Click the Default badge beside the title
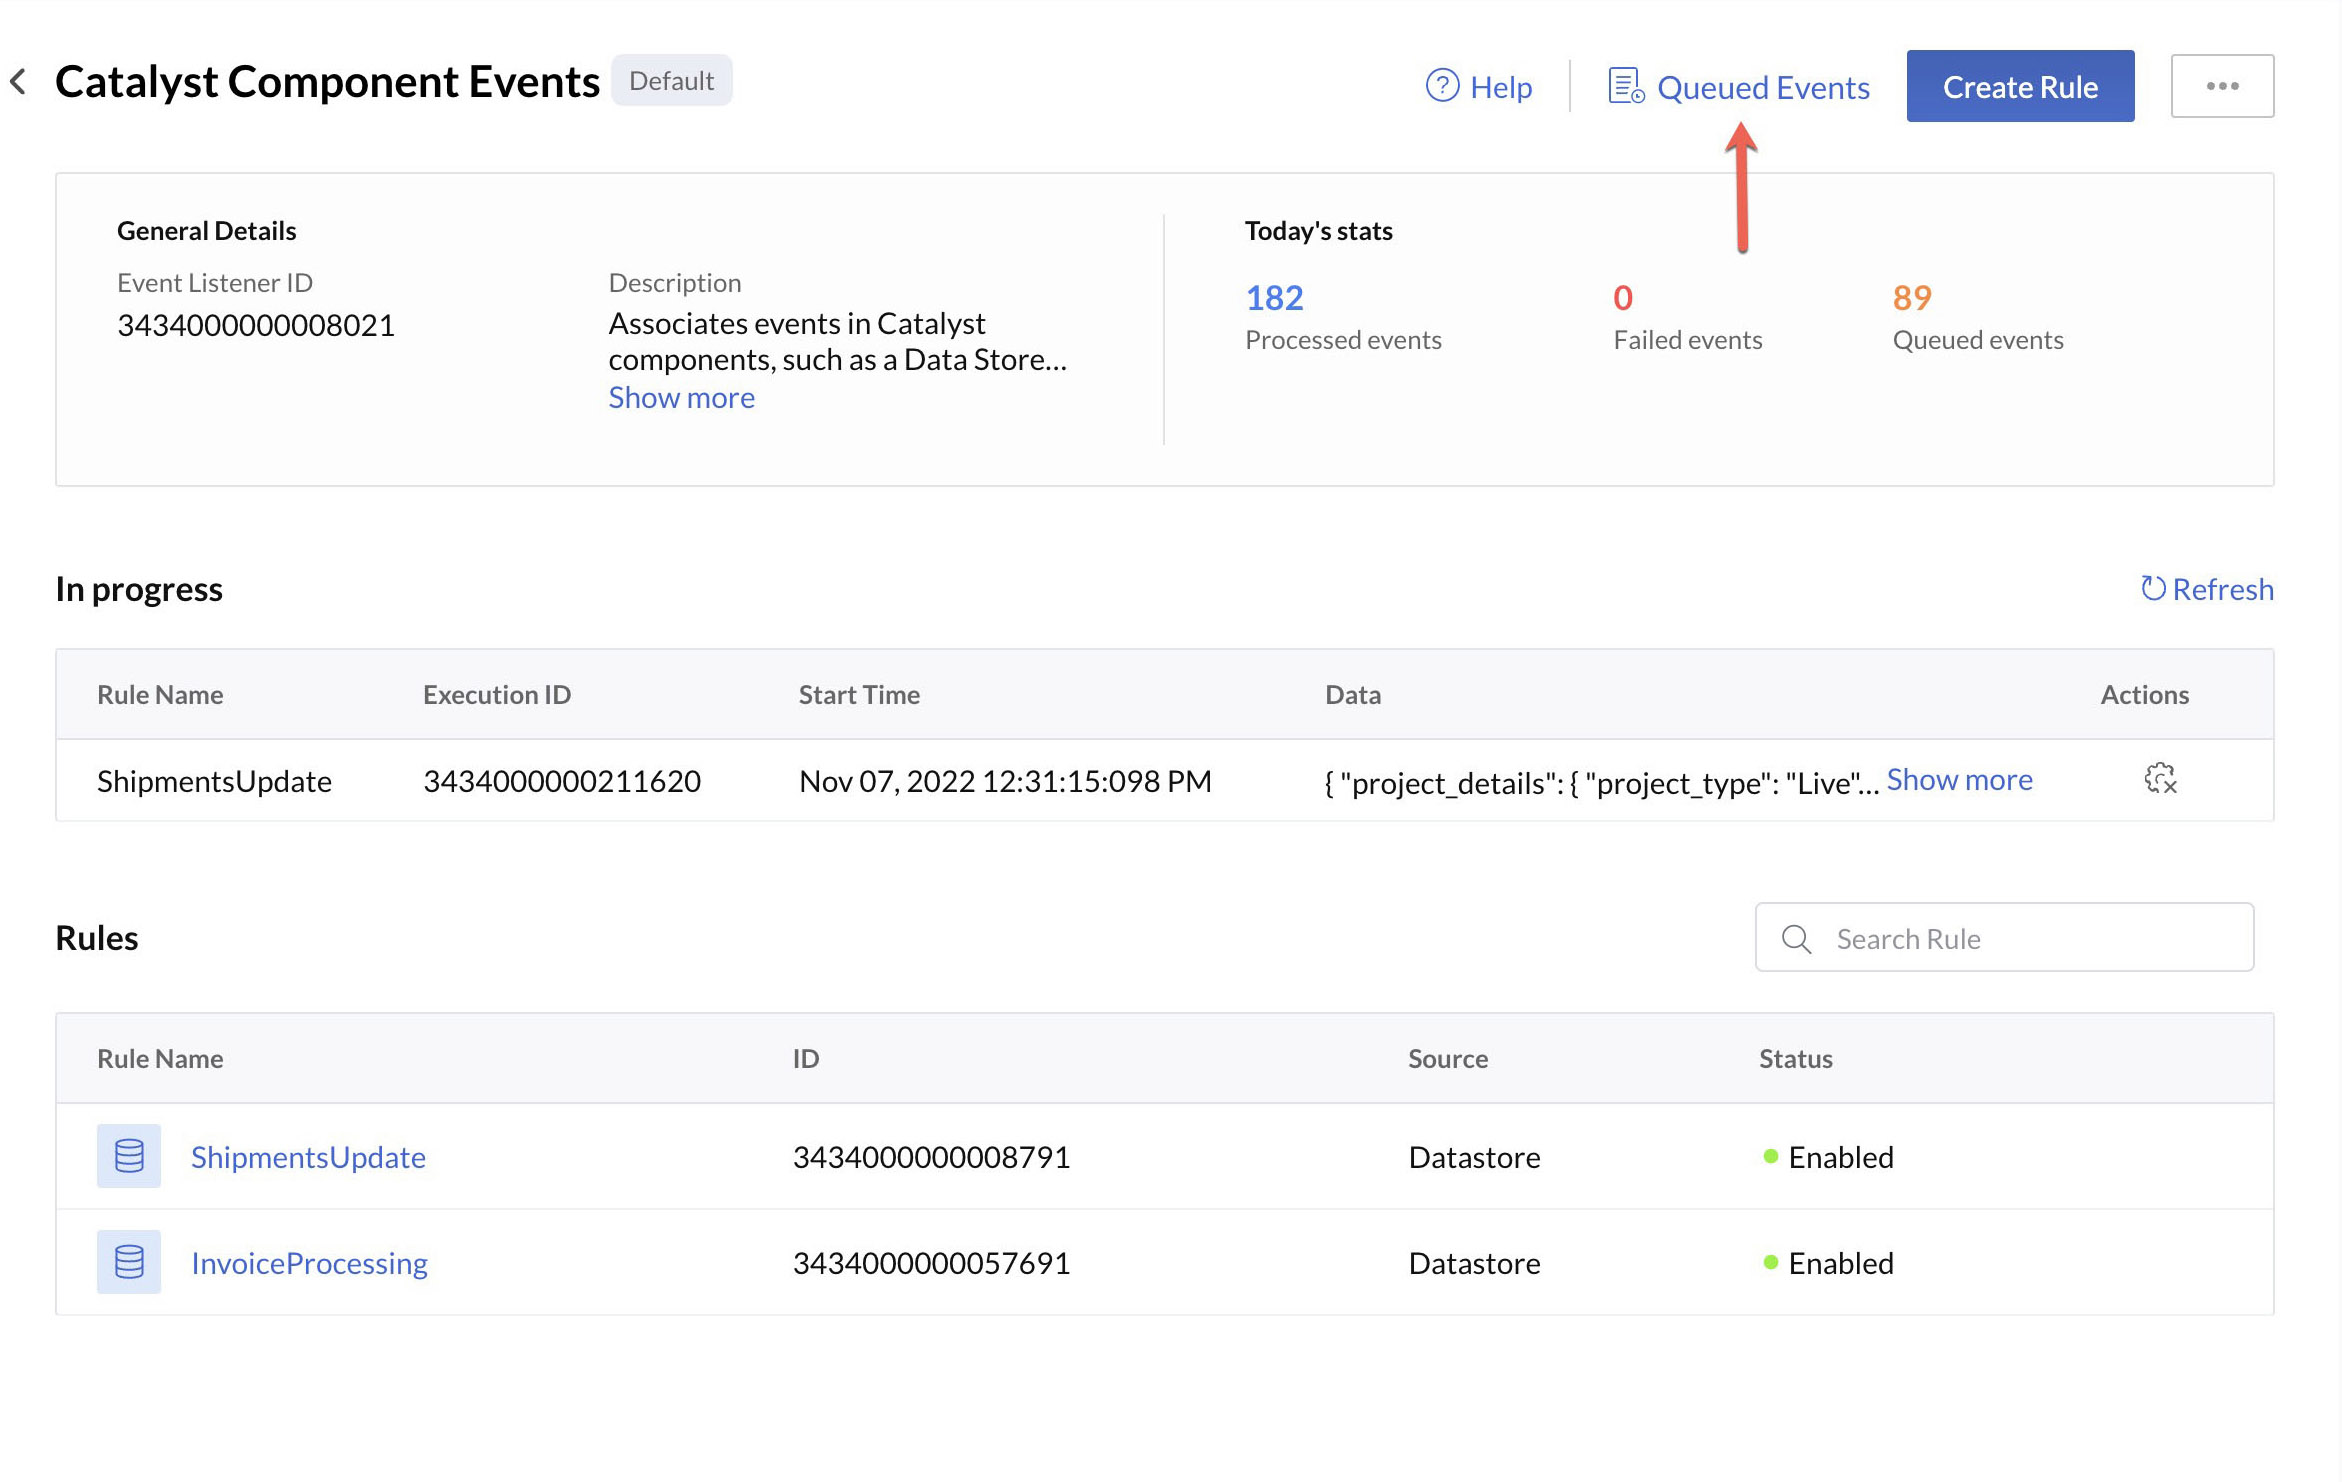 pos(671,80)
